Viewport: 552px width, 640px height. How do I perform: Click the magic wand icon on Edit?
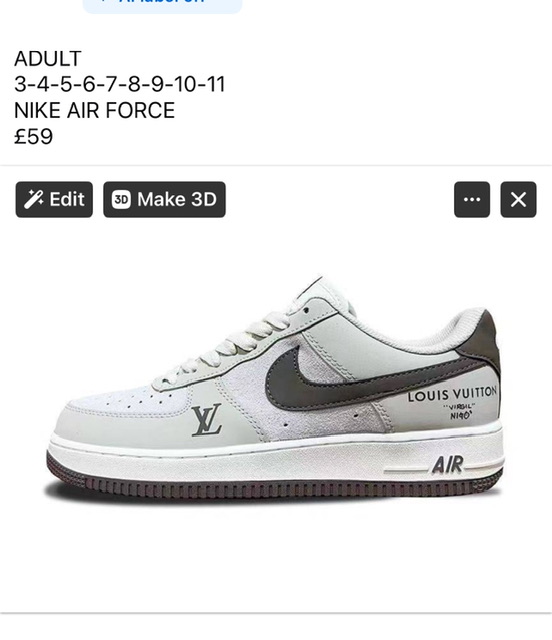33,200
